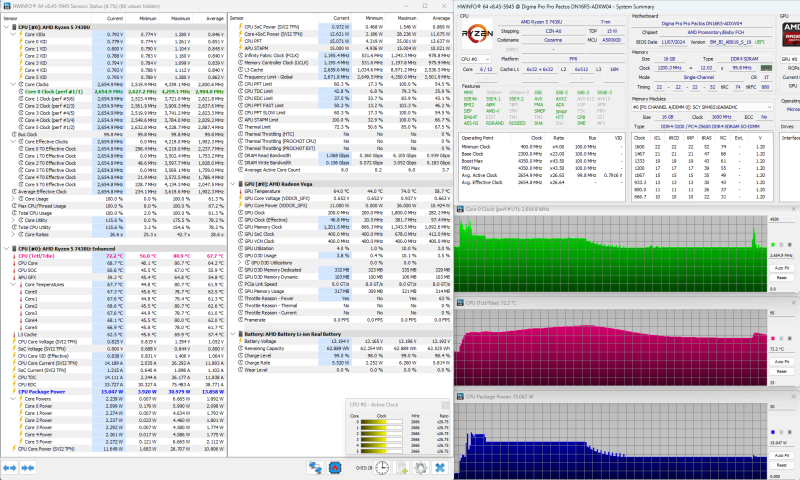Click the CPU Package Power graph window icon
The height and width of the screenshot is (480, 800).
pyautogui.click(x=460, y=396)
